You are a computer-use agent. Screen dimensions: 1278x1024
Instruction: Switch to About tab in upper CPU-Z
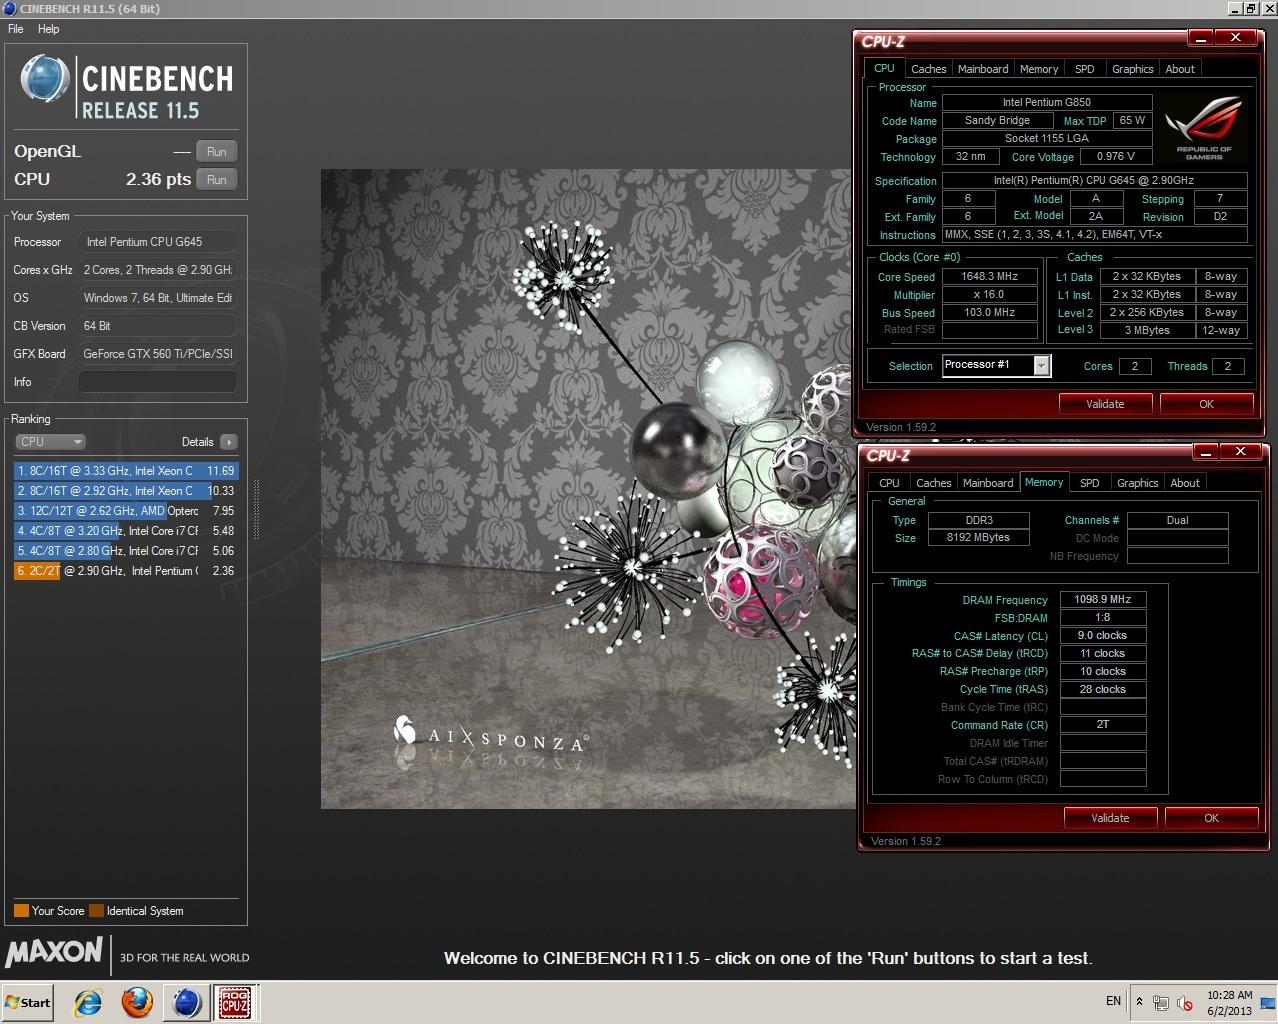click(x=1180, y=69)
